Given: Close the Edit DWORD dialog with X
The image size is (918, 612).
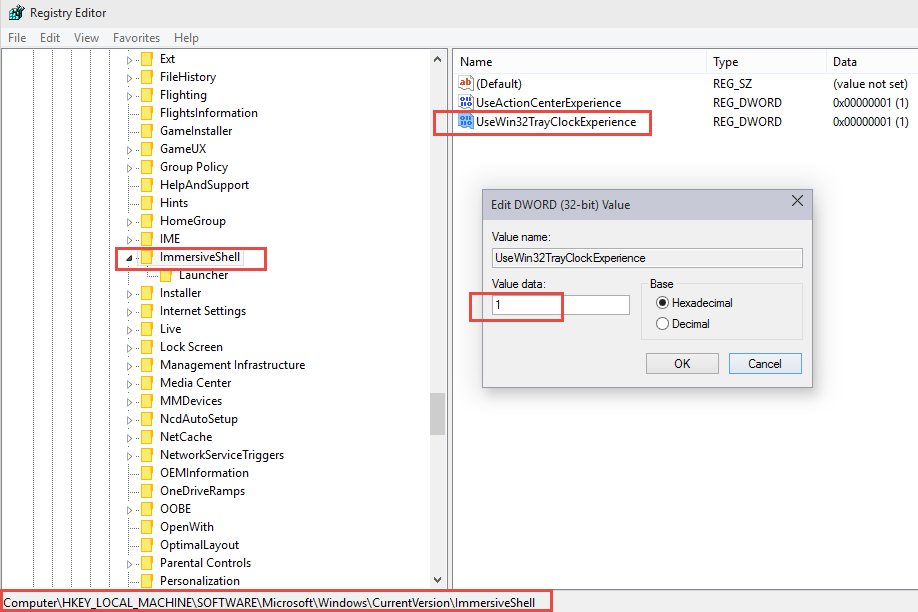Looking at the screenshot, I should pos(797,201).
